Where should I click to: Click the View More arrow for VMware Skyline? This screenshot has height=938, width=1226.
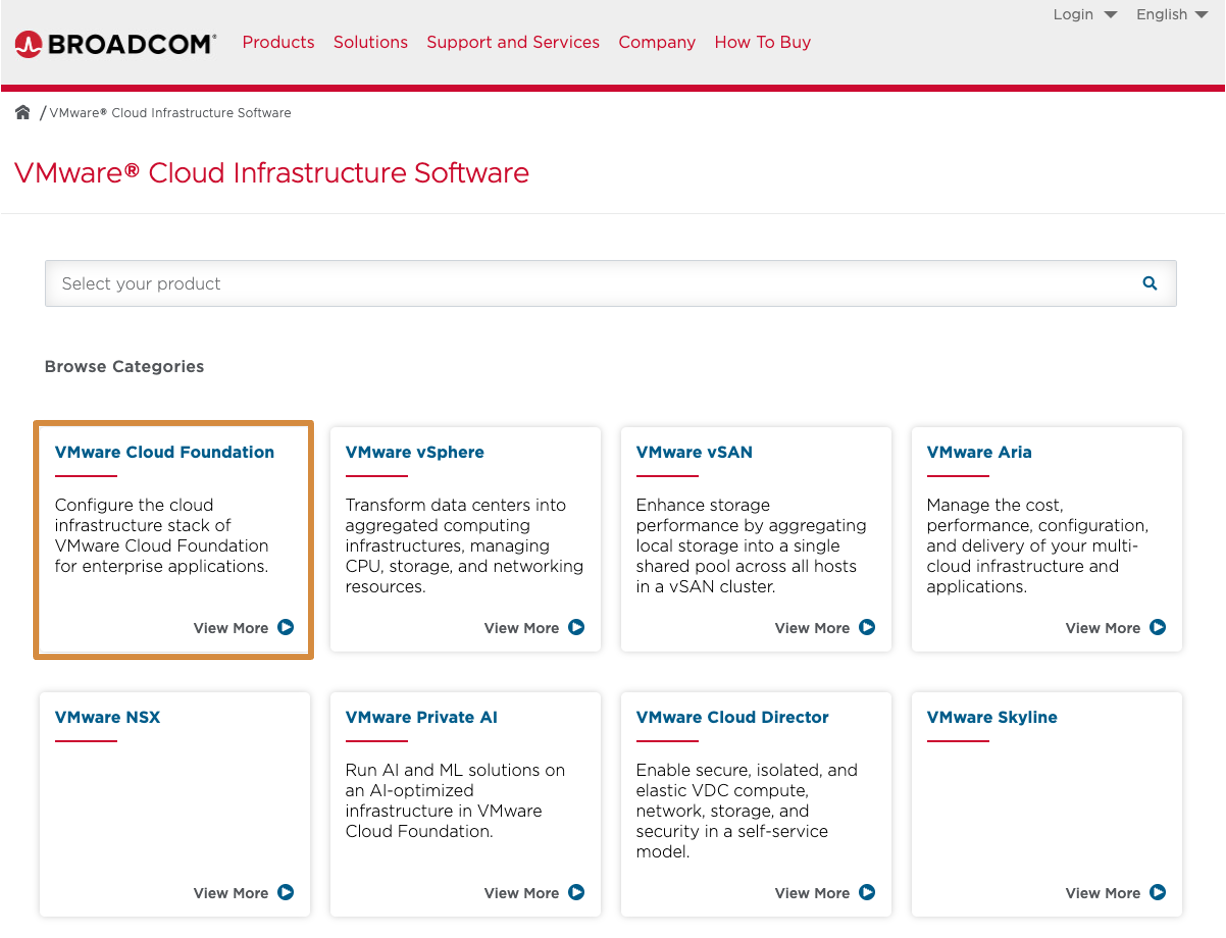coord(1159,893)
